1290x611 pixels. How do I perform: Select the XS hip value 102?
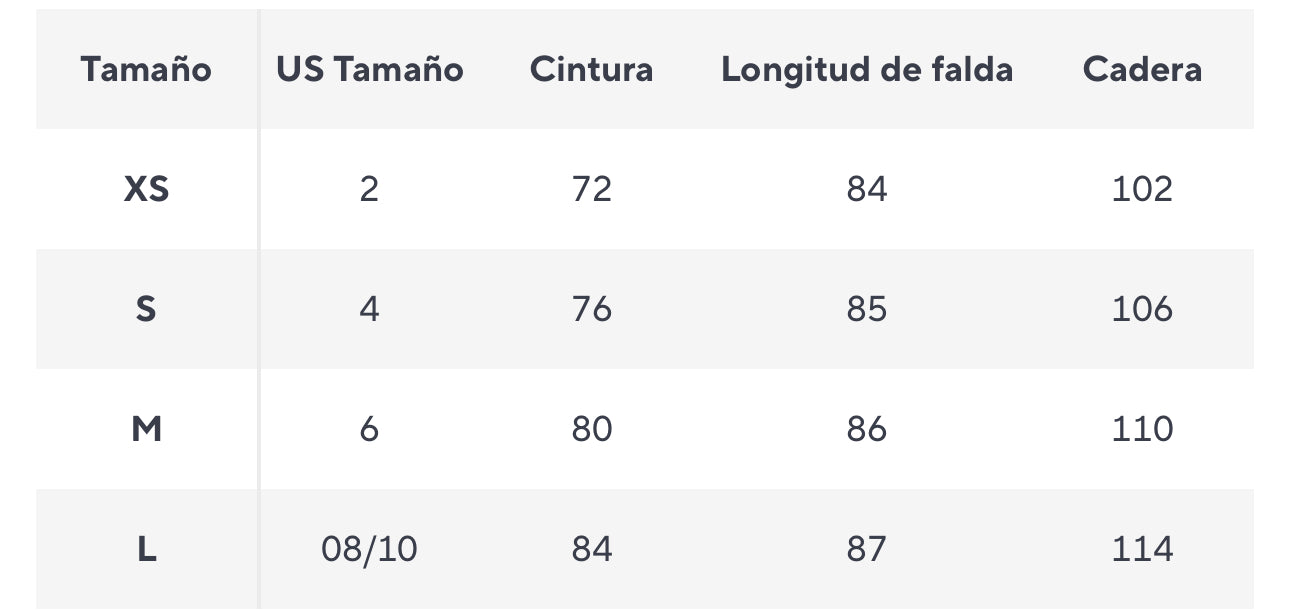pyautogui.click(x=1142, y=189)
